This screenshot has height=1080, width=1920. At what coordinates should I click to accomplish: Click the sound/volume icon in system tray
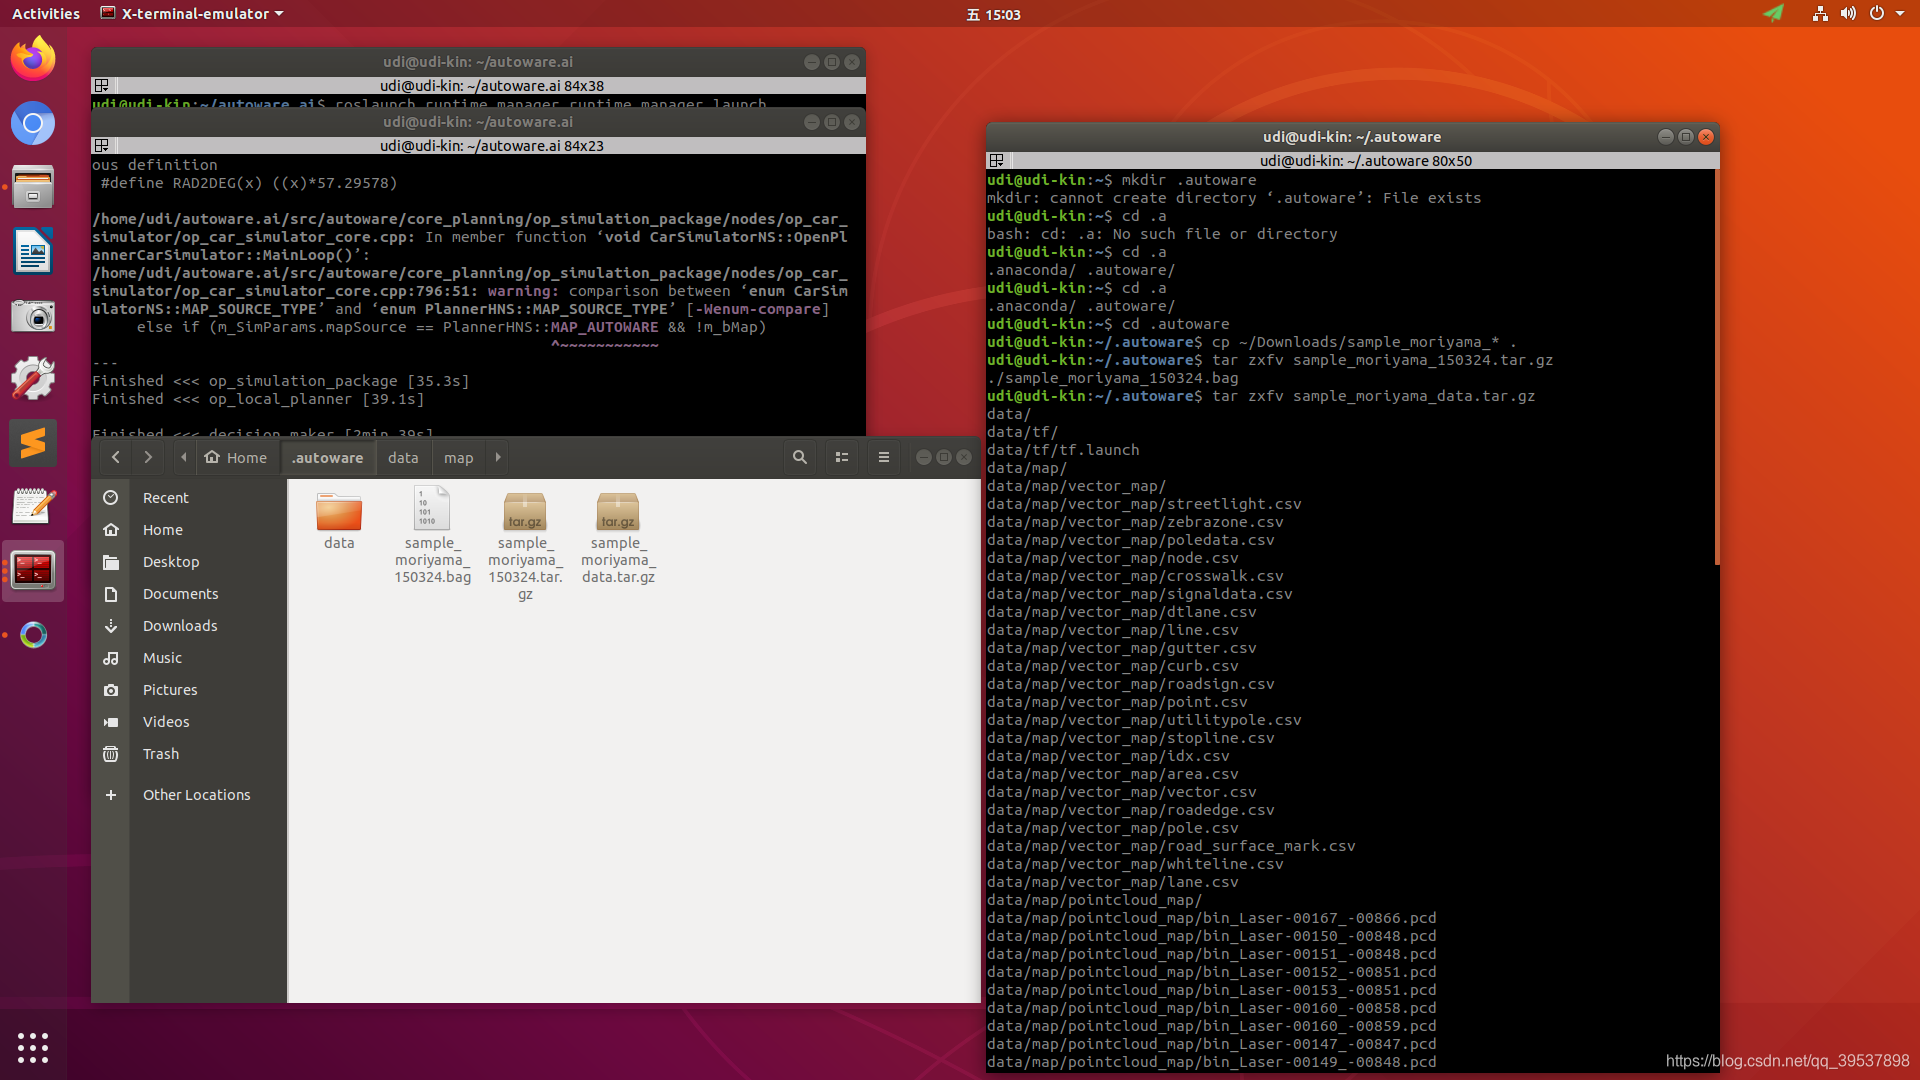(x=1847, y=13)
